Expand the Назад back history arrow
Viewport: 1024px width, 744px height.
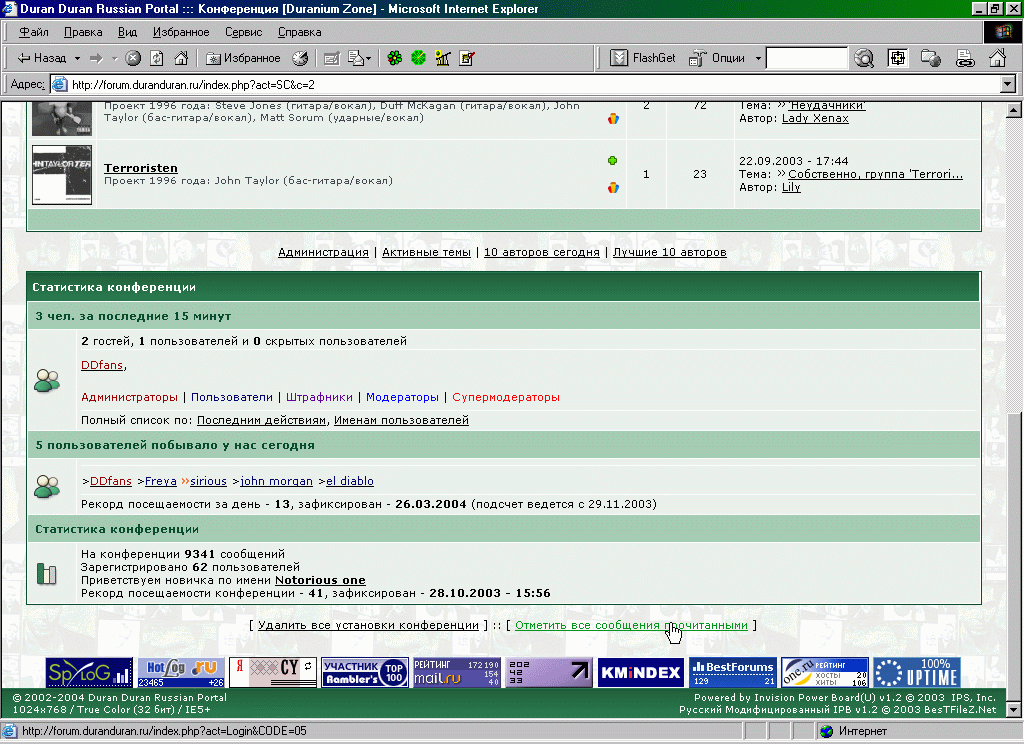tap(75, 58)
